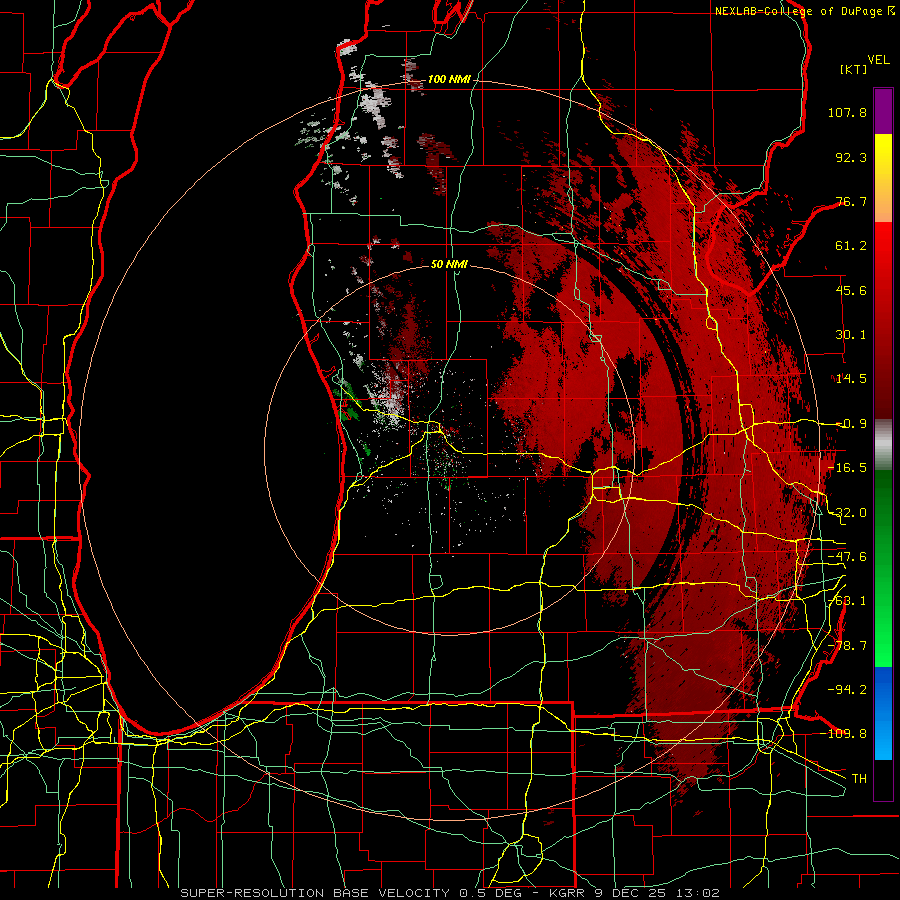Click the blue segment of the velocity color bar
The image size is (900, 900).
click(x=883, y=713)
